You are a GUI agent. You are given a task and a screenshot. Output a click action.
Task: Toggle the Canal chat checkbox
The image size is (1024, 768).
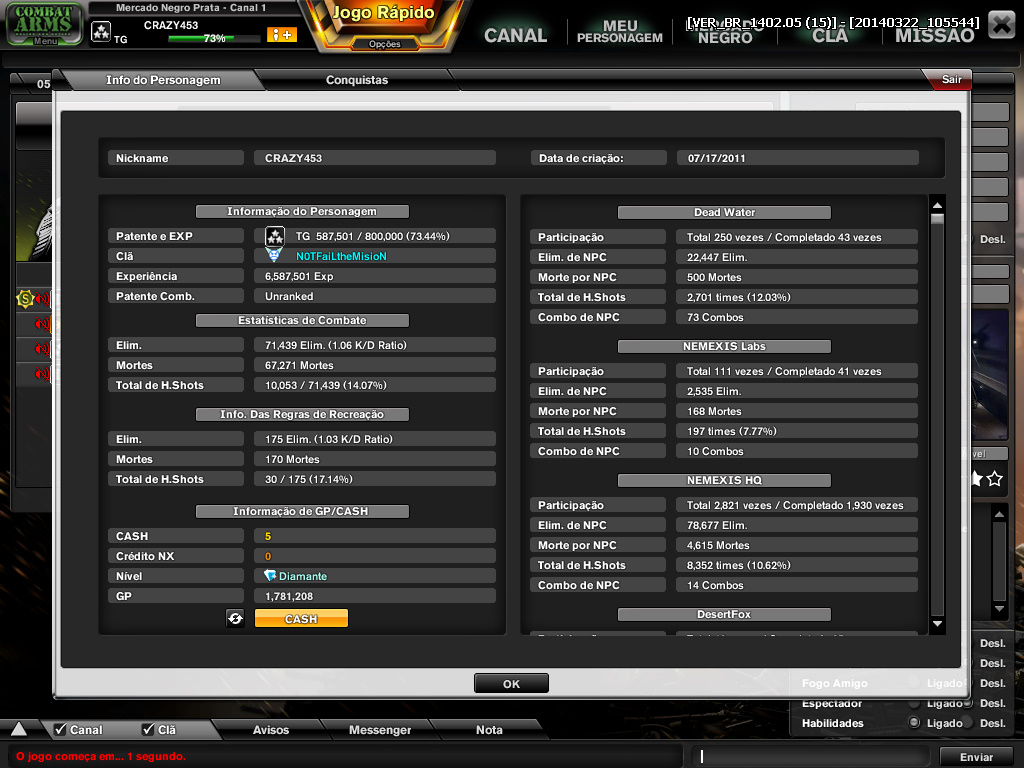pos(60,729)
